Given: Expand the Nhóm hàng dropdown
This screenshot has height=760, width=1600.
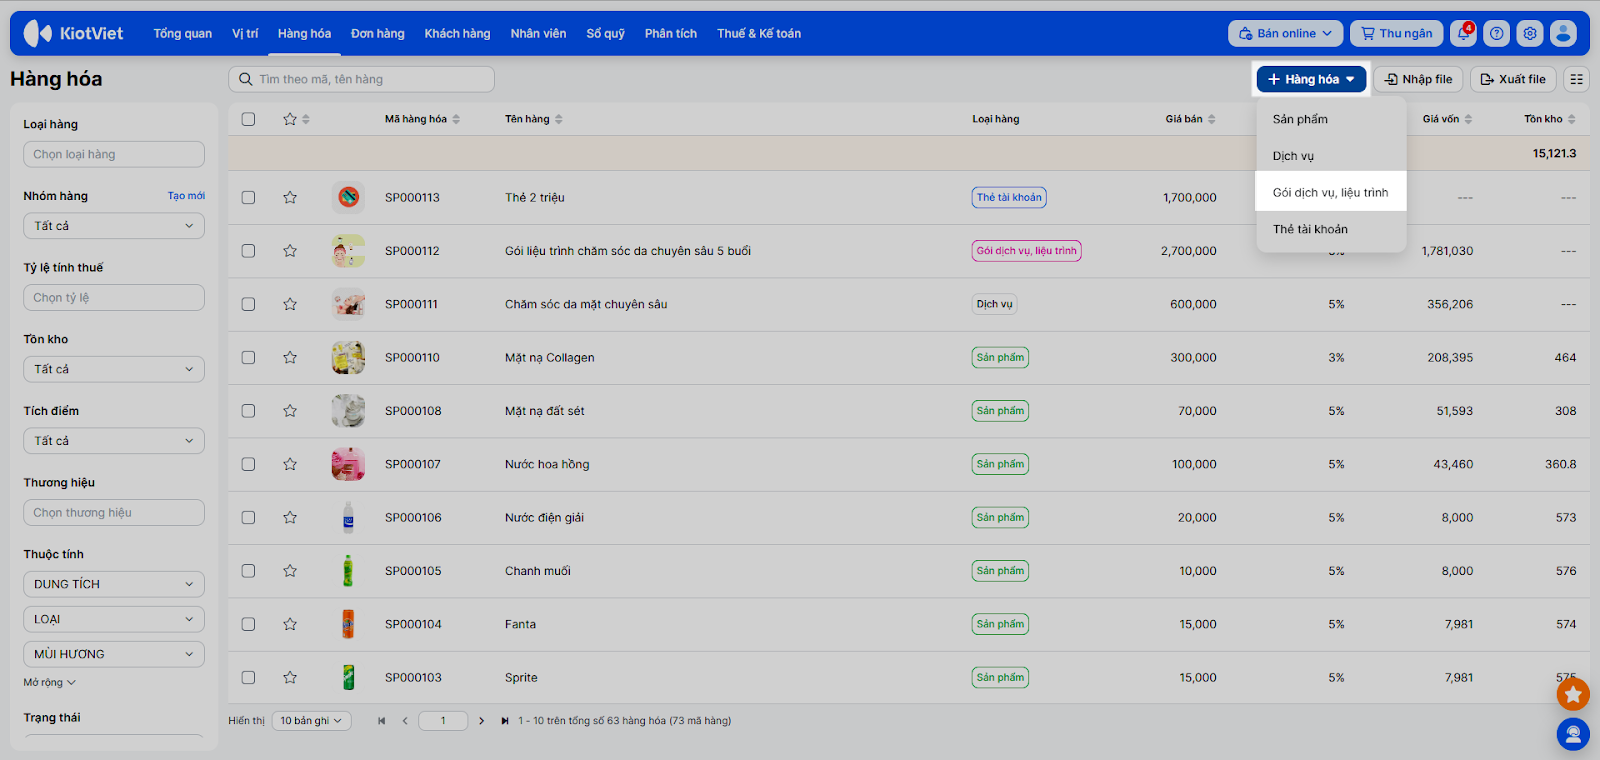Looking at the screenshot, I should click(113, 226).
